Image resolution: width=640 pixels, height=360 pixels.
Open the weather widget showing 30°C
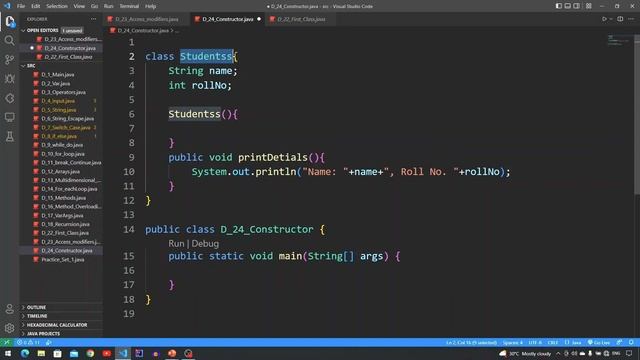(525, 353)
